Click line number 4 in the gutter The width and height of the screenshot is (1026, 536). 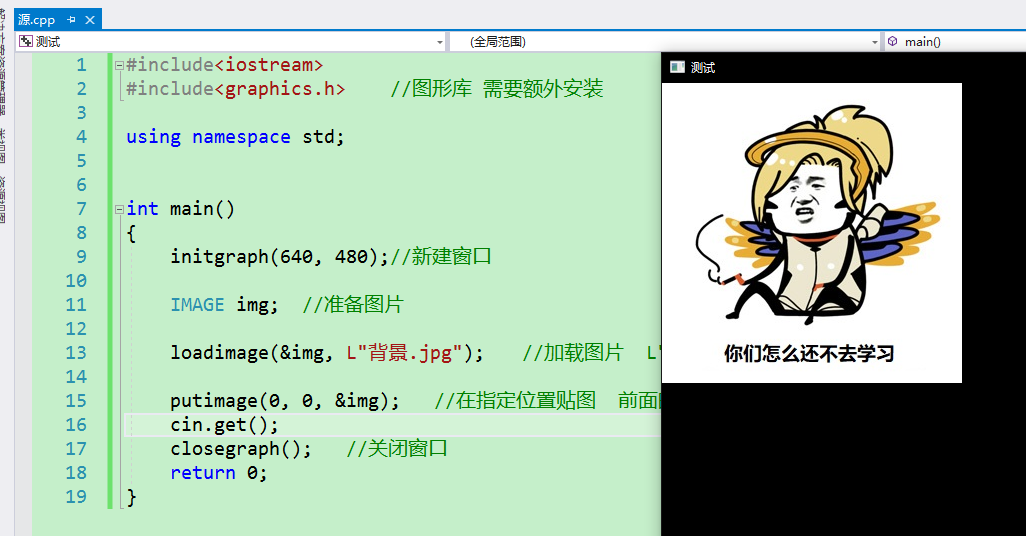(x=81, y=137)
